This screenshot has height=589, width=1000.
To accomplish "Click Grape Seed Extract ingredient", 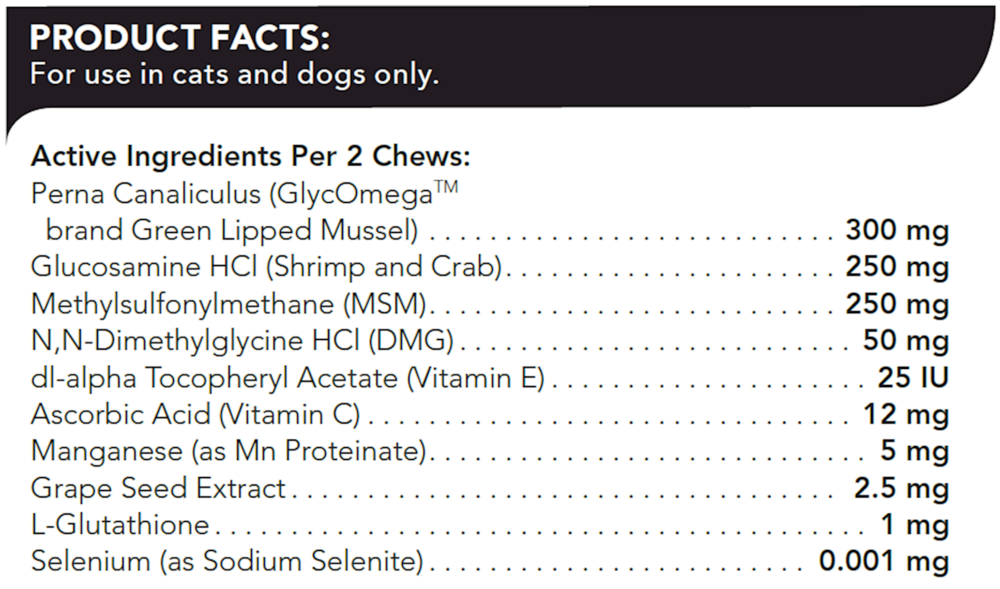I will (158, 488).
